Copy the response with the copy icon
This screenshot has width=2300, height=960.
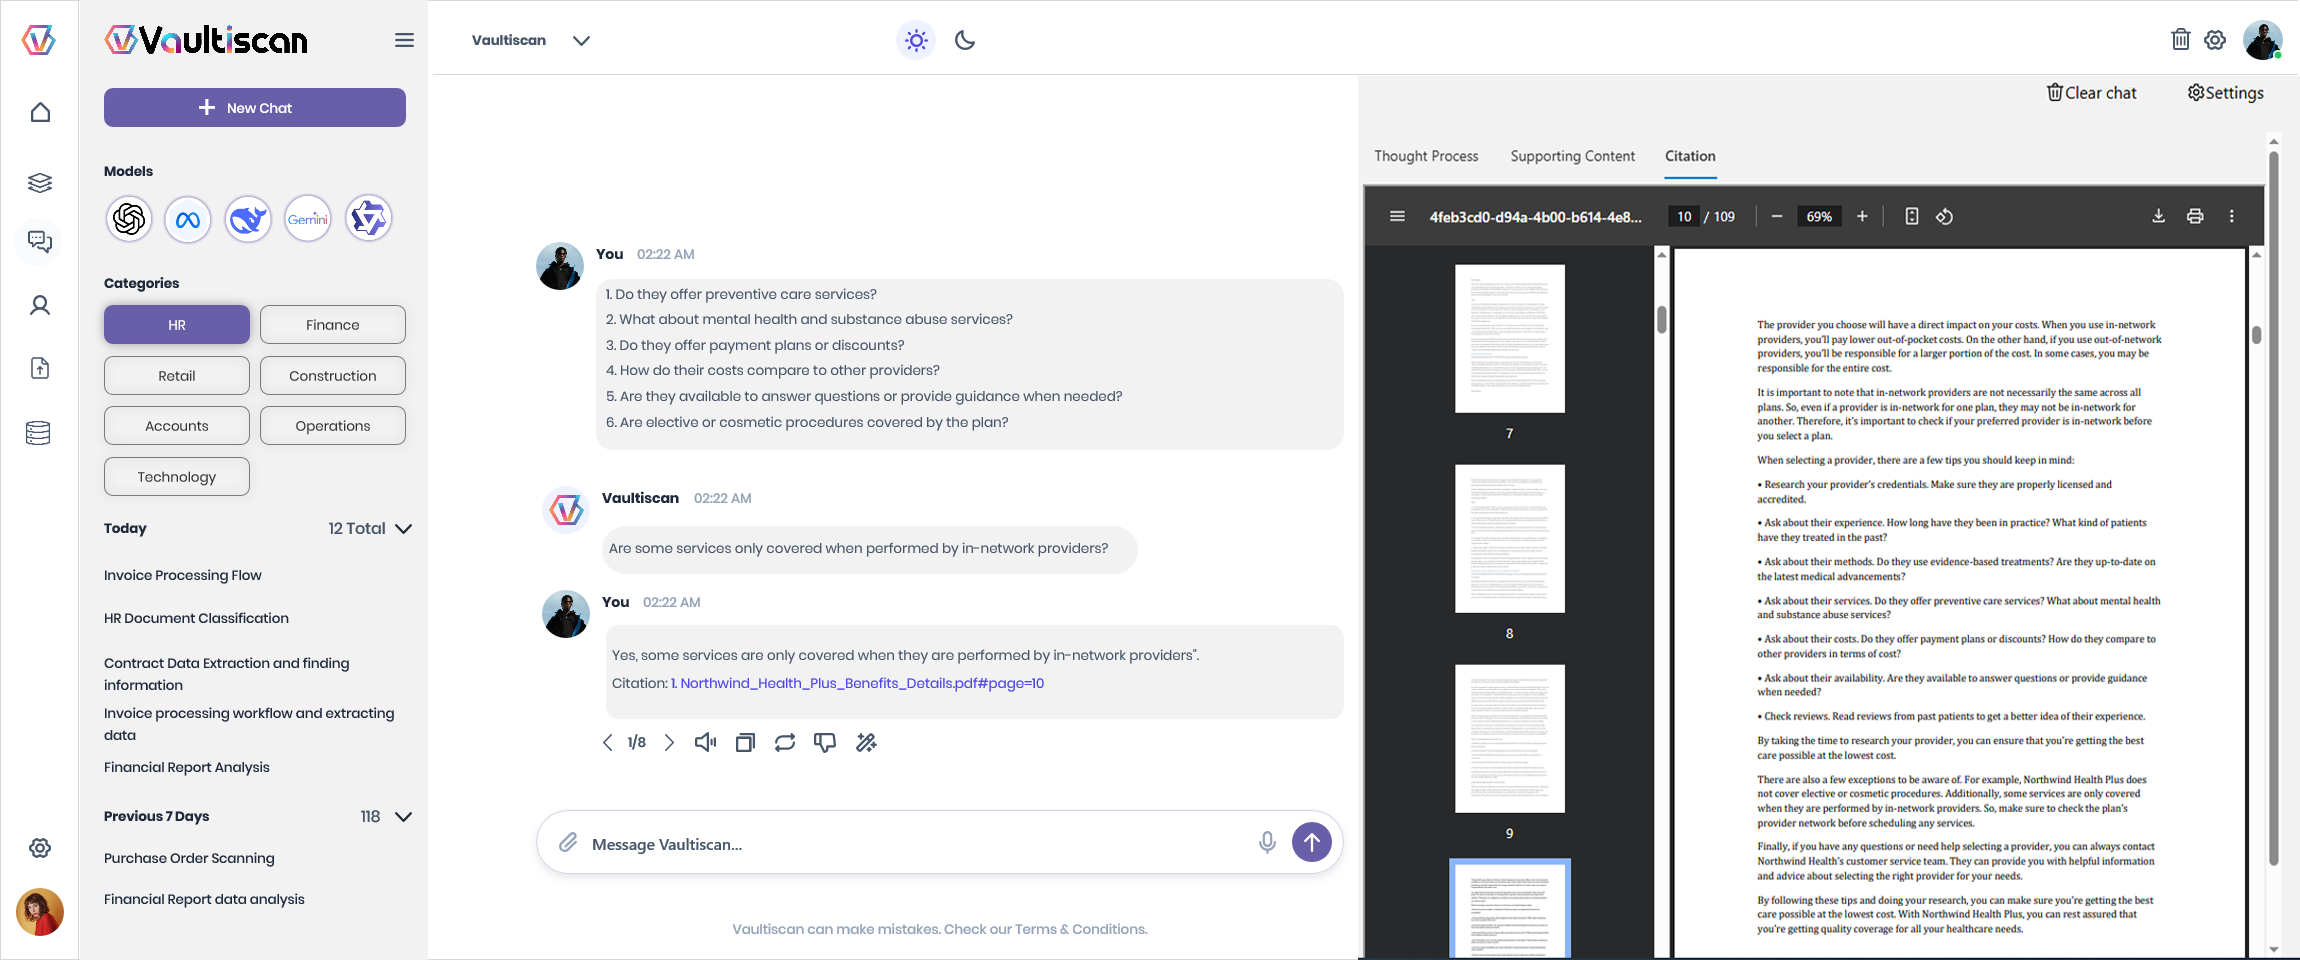click(745, 742)
